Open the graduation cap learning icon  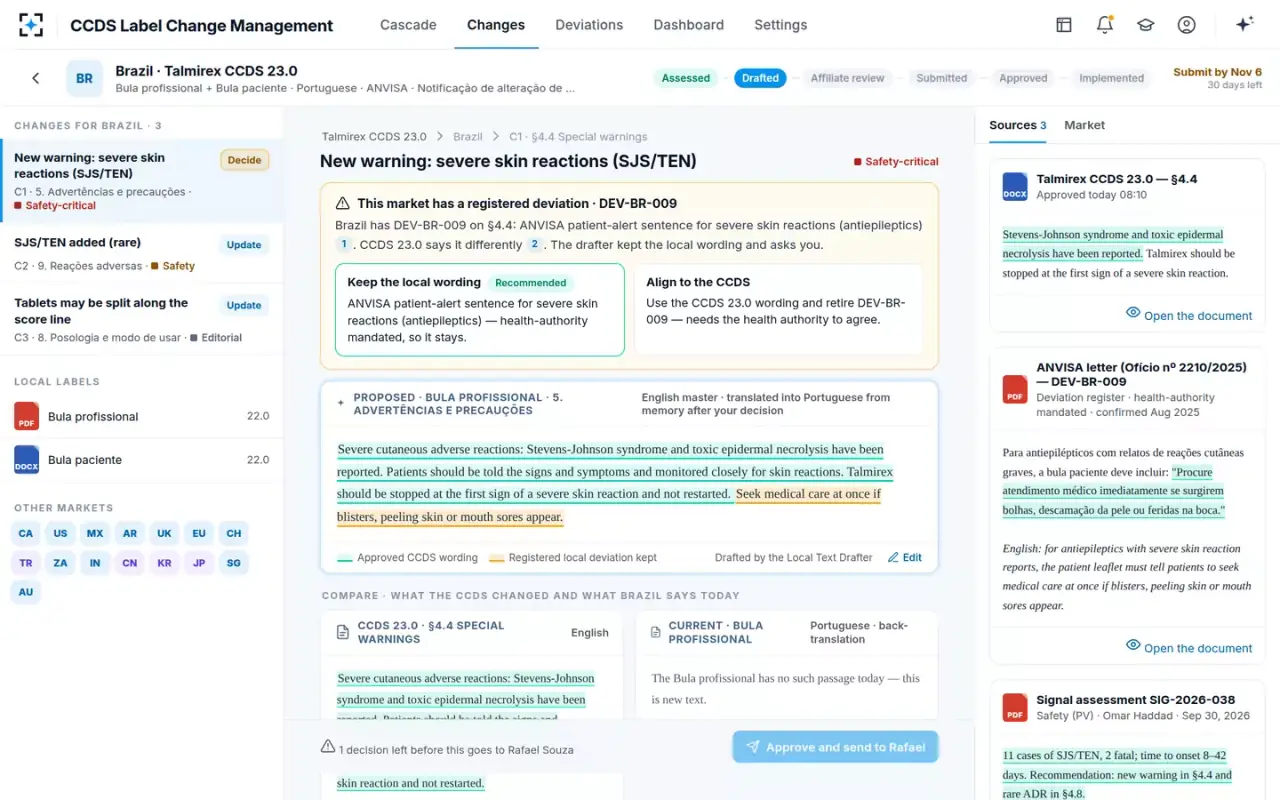click(1145, 25)
